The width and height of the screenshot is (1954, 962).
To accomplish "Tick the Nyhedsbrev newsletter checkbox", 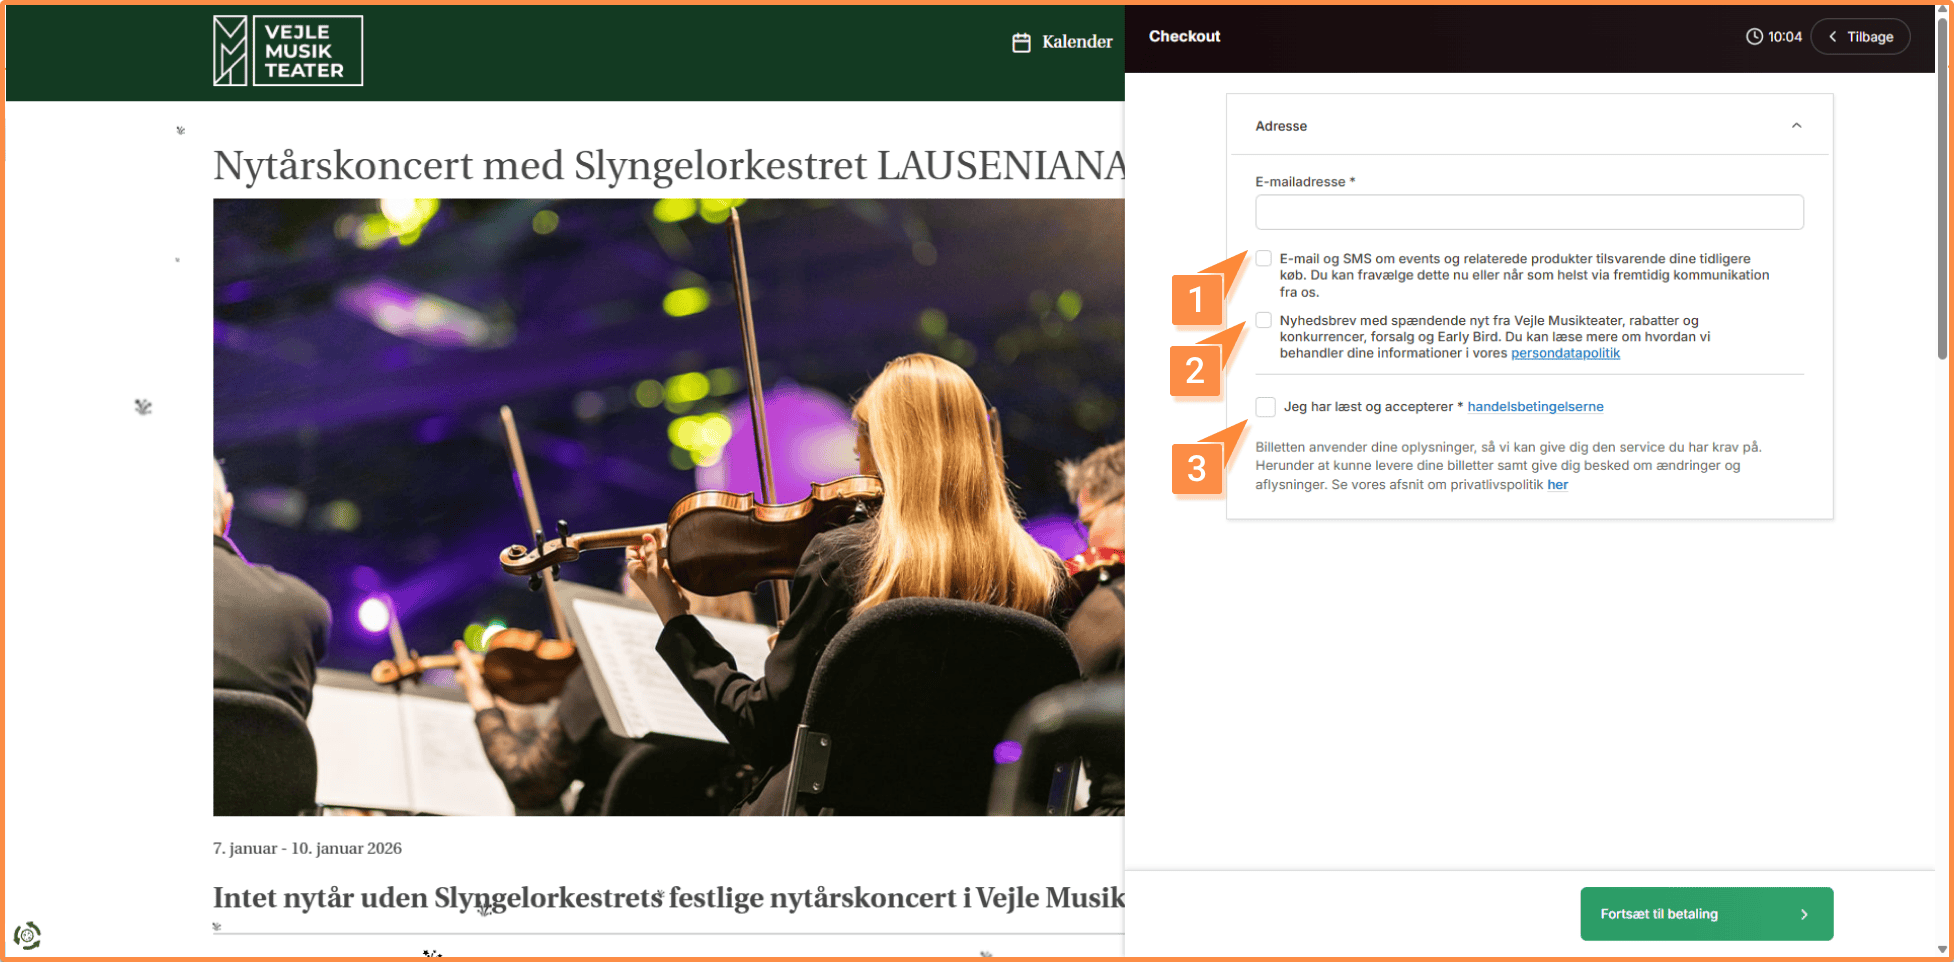I will click(x=1264, y=320).
